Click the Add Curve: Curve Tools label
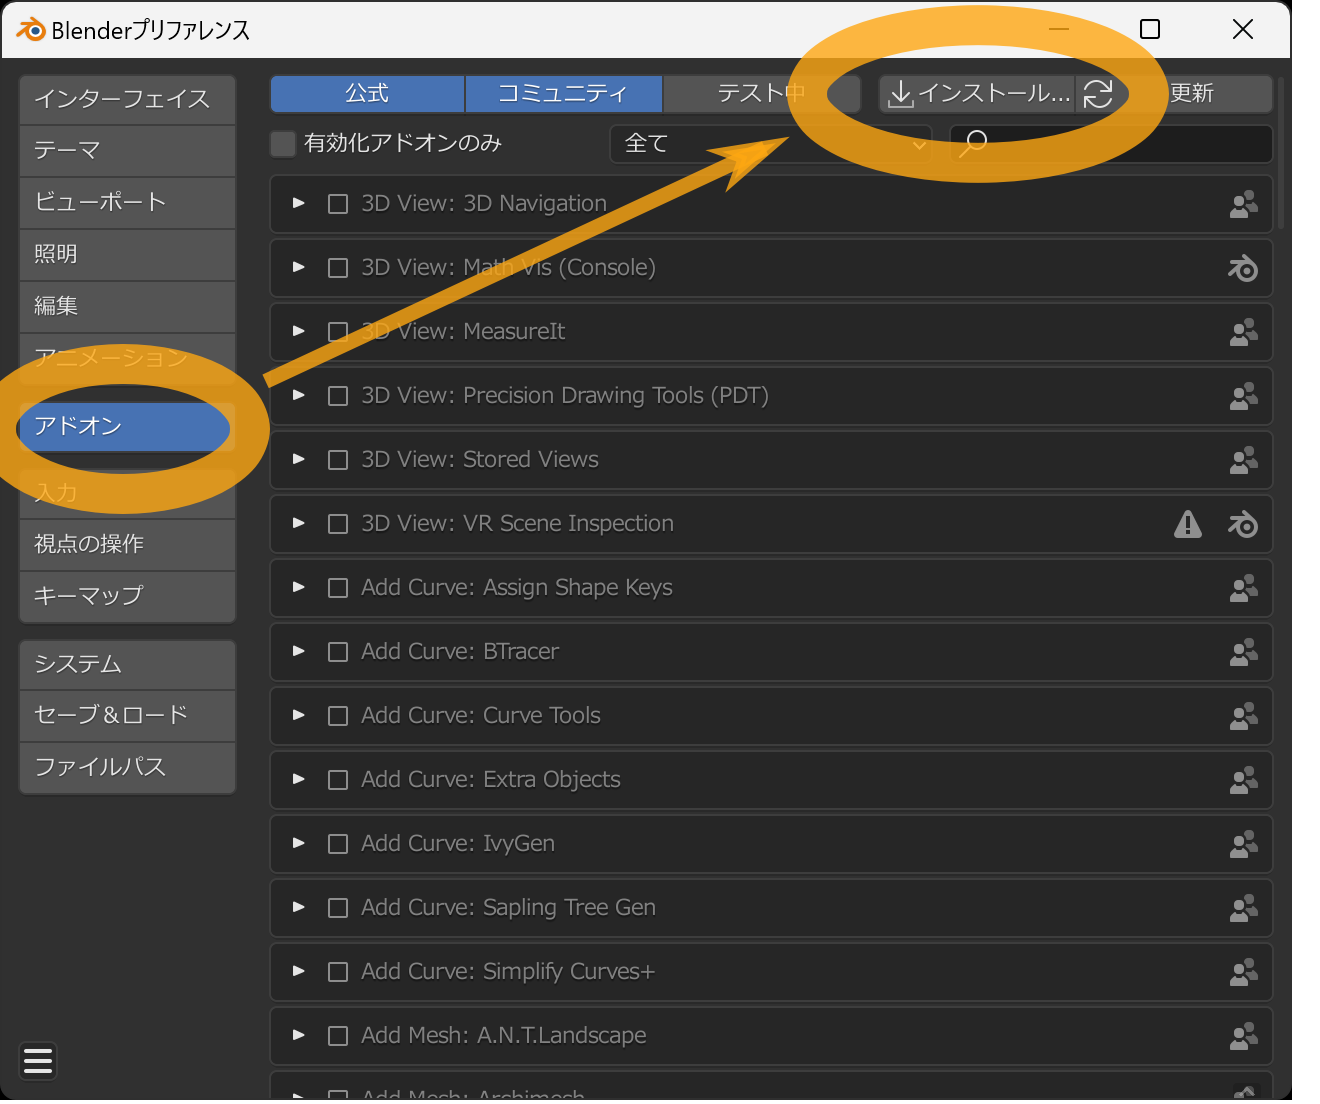The width and height of the screenshot is (1320, 1104). point(481,716)
